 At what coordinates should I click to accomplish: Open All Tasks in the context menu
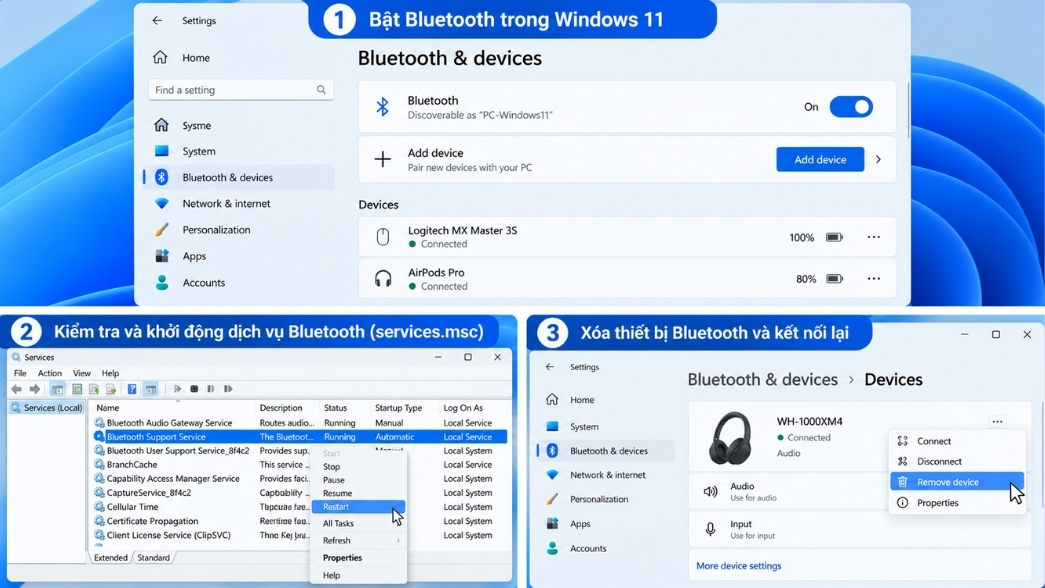click(359, 523)
